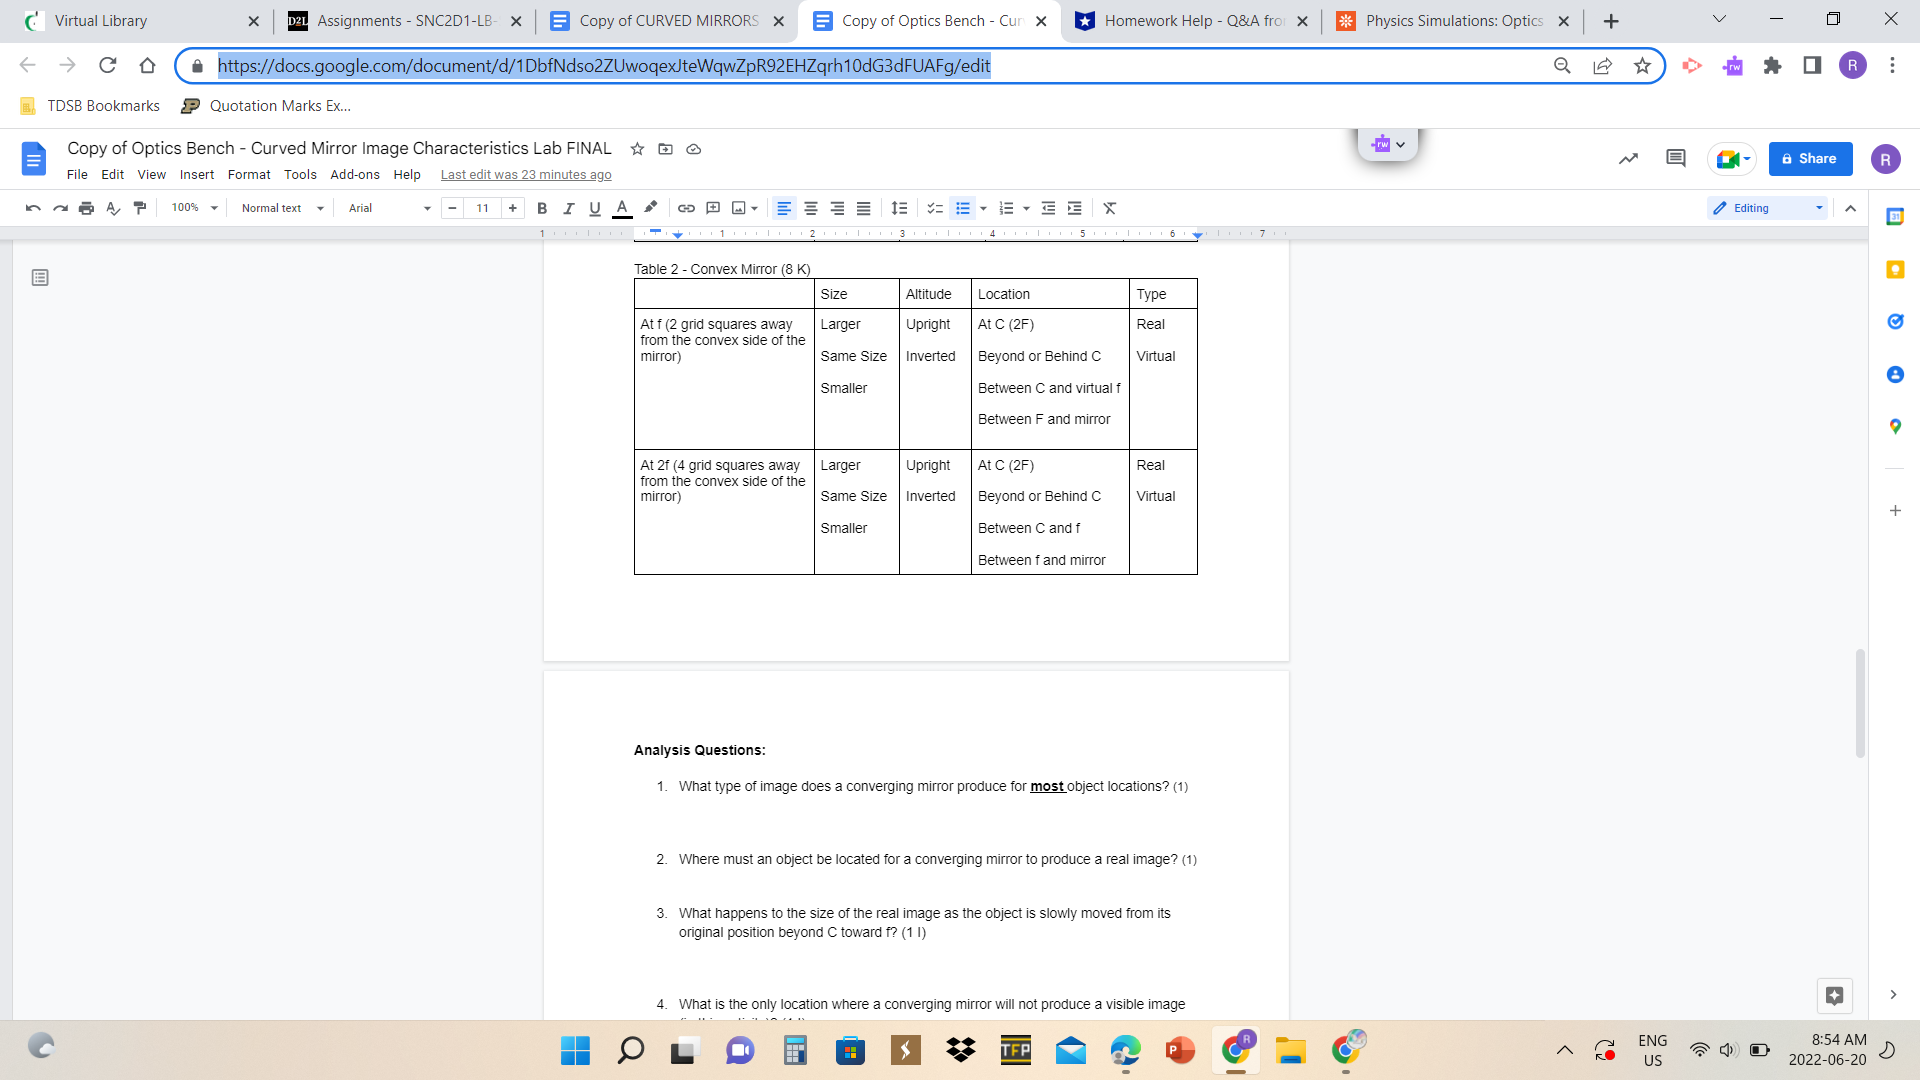
Task: Open the Last edit version history link
Action: (526, 174)
